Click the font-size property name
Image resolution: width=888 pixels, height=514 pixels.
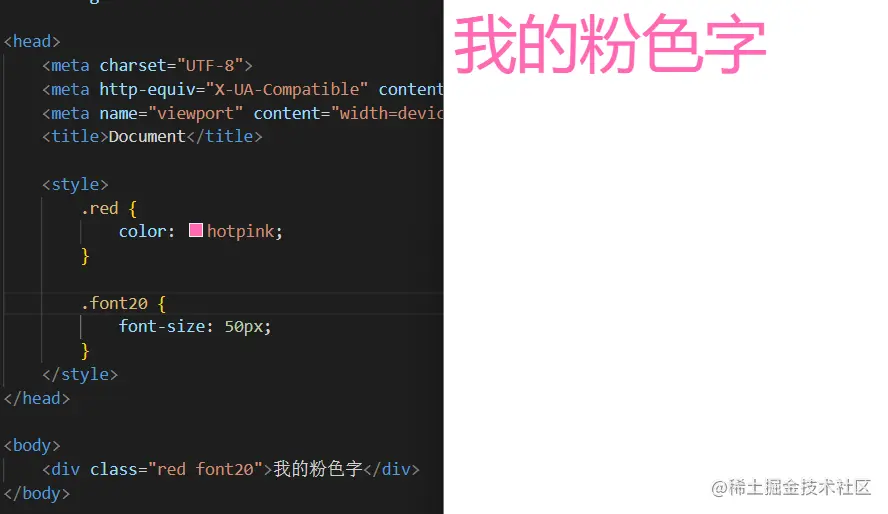pyautogui.click(x=162, y=327)
